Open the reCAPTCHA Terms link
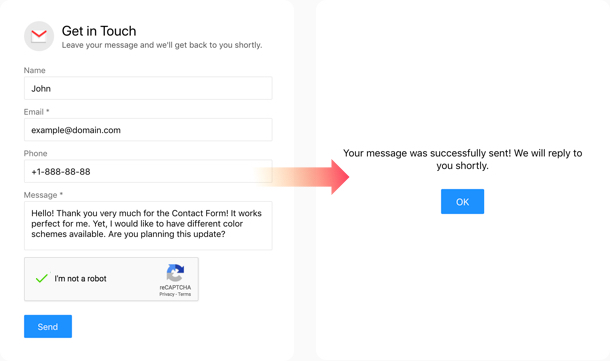The height and width of the screenshot is (361, 610). 184,294
